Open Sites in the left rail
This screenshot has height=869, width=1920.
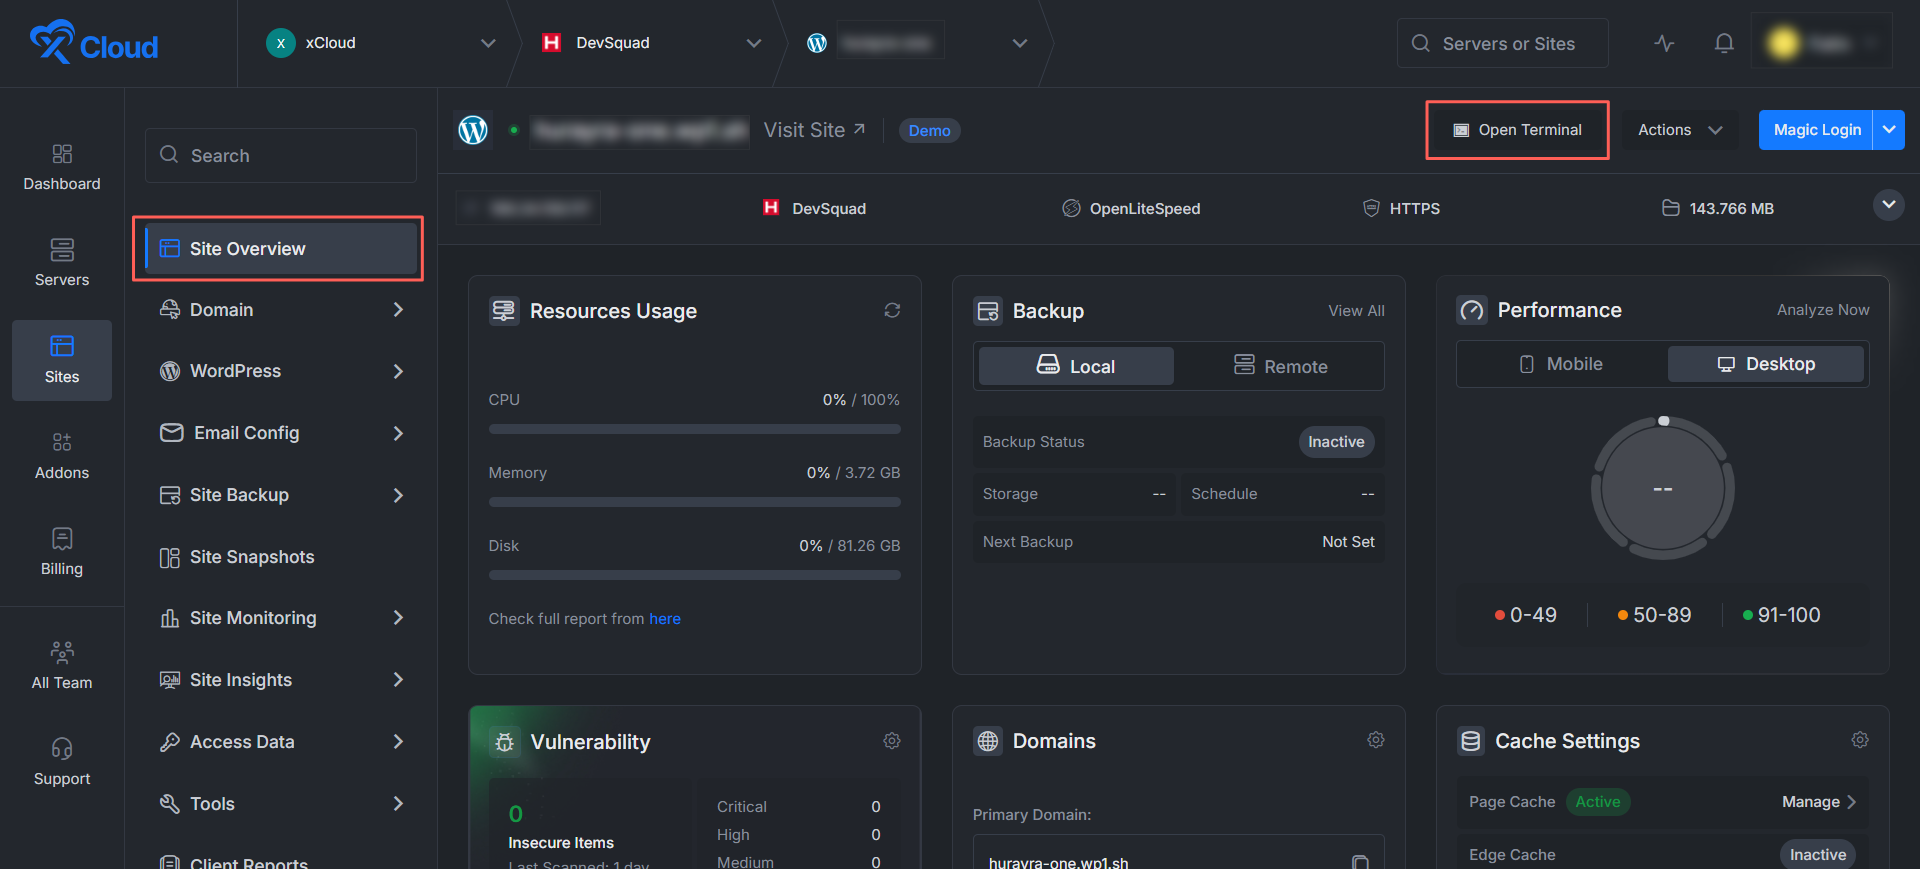click(x=62, y=360)
